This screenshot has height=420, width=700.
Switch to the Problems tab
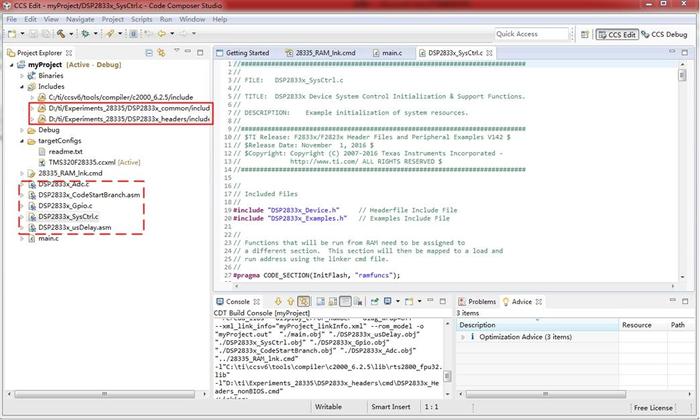(x=481, y=301)
